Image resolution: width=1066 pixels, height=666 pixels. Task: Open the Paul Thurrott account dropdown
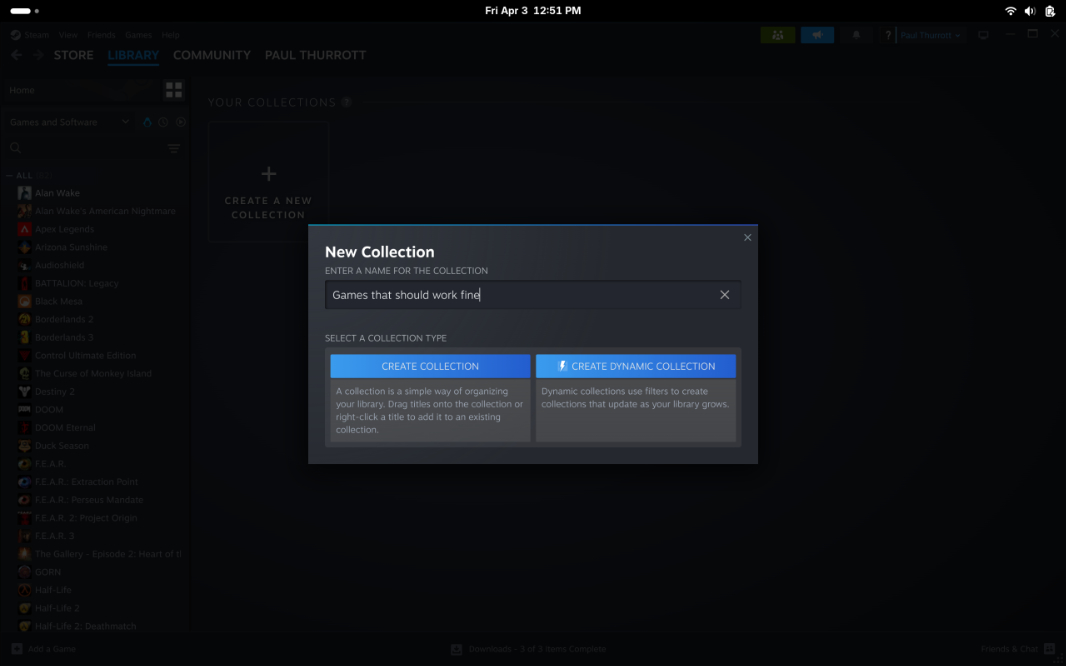pos(930,35)
